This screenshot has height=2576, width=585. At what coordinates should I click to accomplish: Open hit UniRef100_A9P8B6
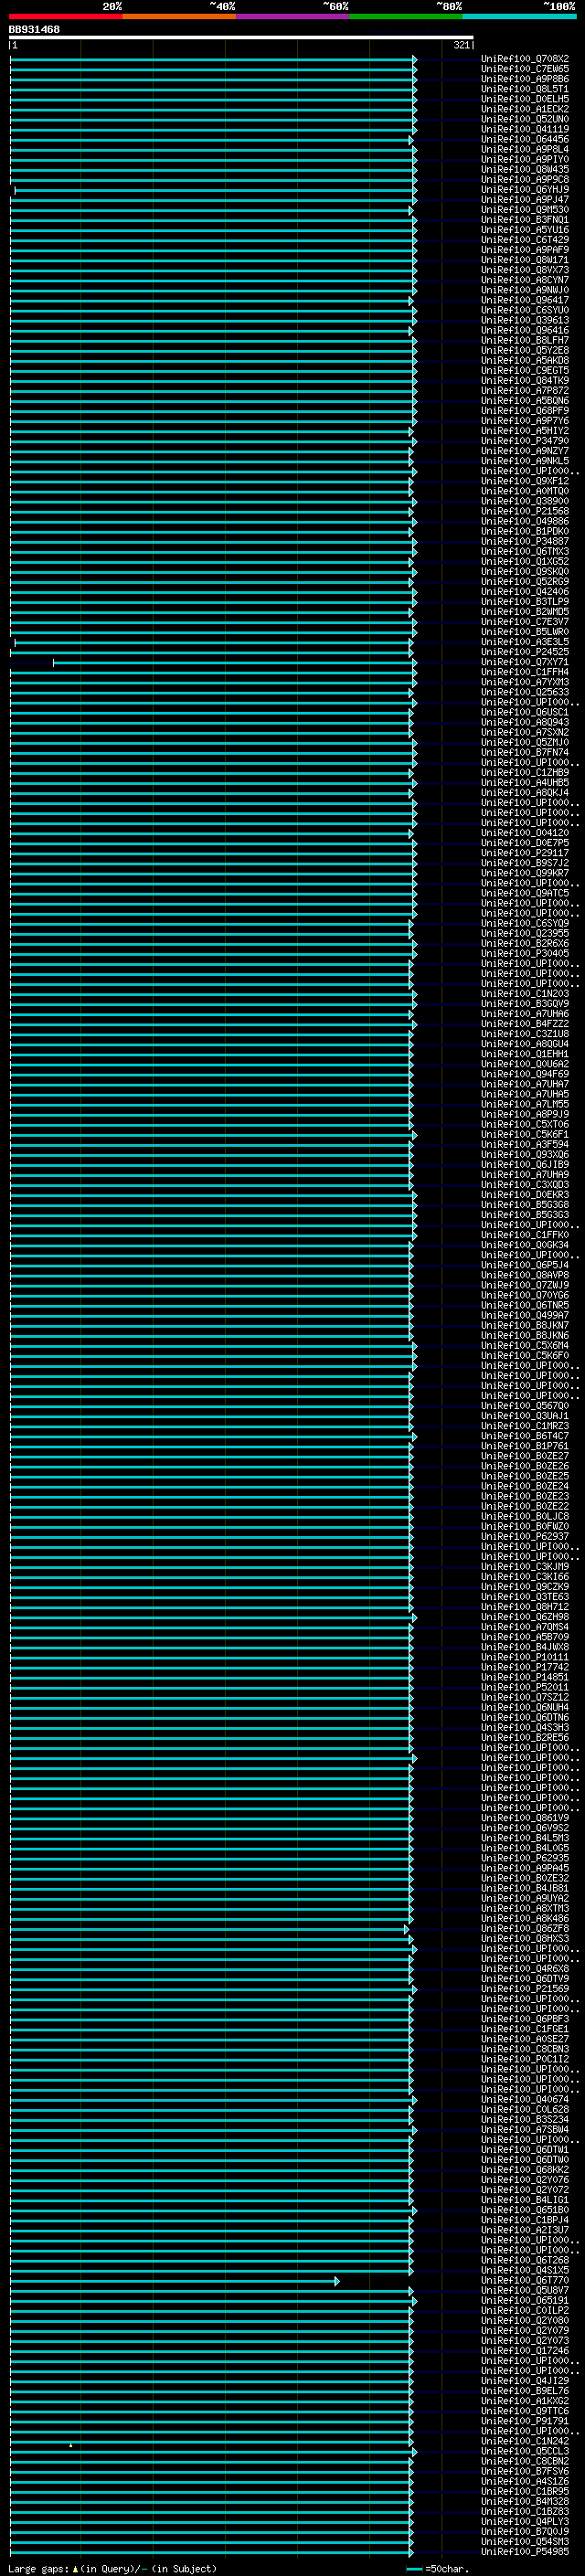tap(525, 79)
